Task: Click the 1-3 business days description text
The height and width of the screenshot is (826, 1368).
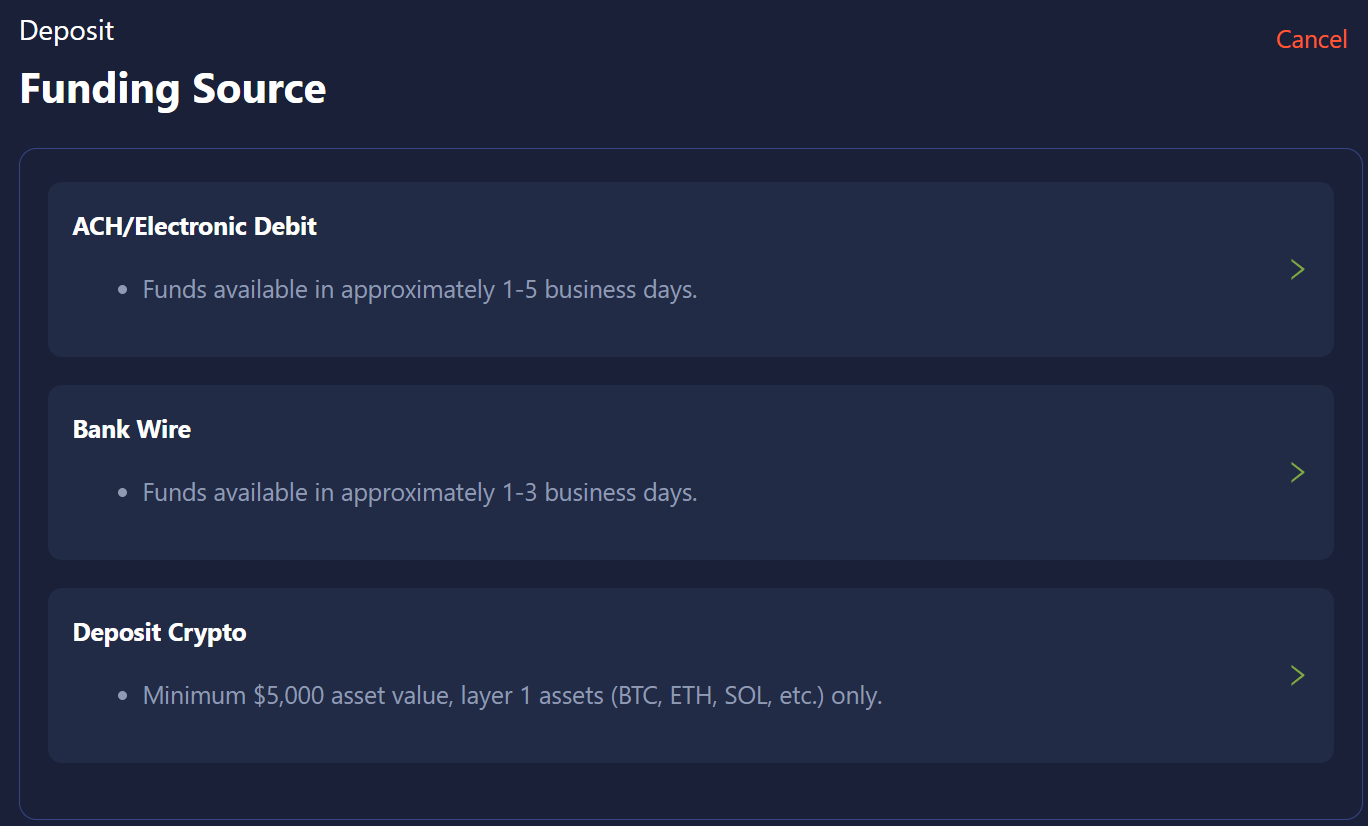Action: pos(419,493)
